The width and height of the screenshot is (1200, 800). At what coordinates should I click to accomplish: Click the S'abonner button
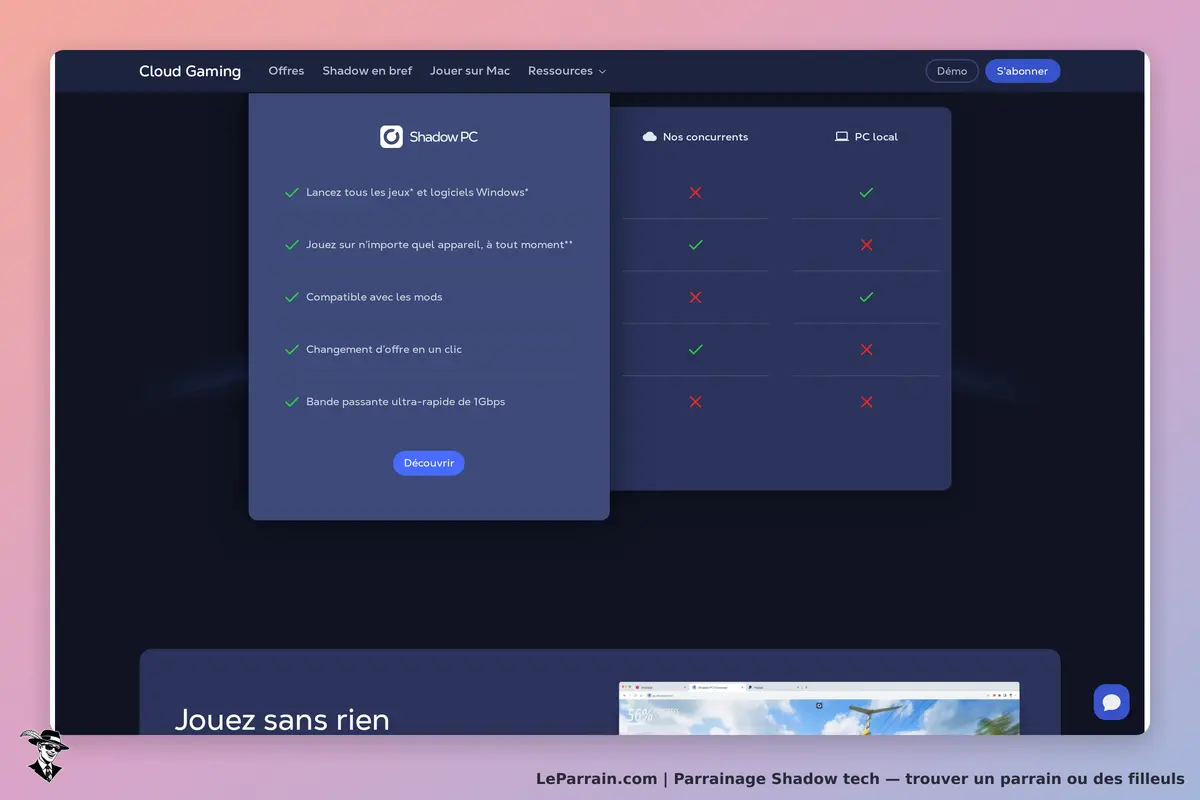tap(1022, 71)
